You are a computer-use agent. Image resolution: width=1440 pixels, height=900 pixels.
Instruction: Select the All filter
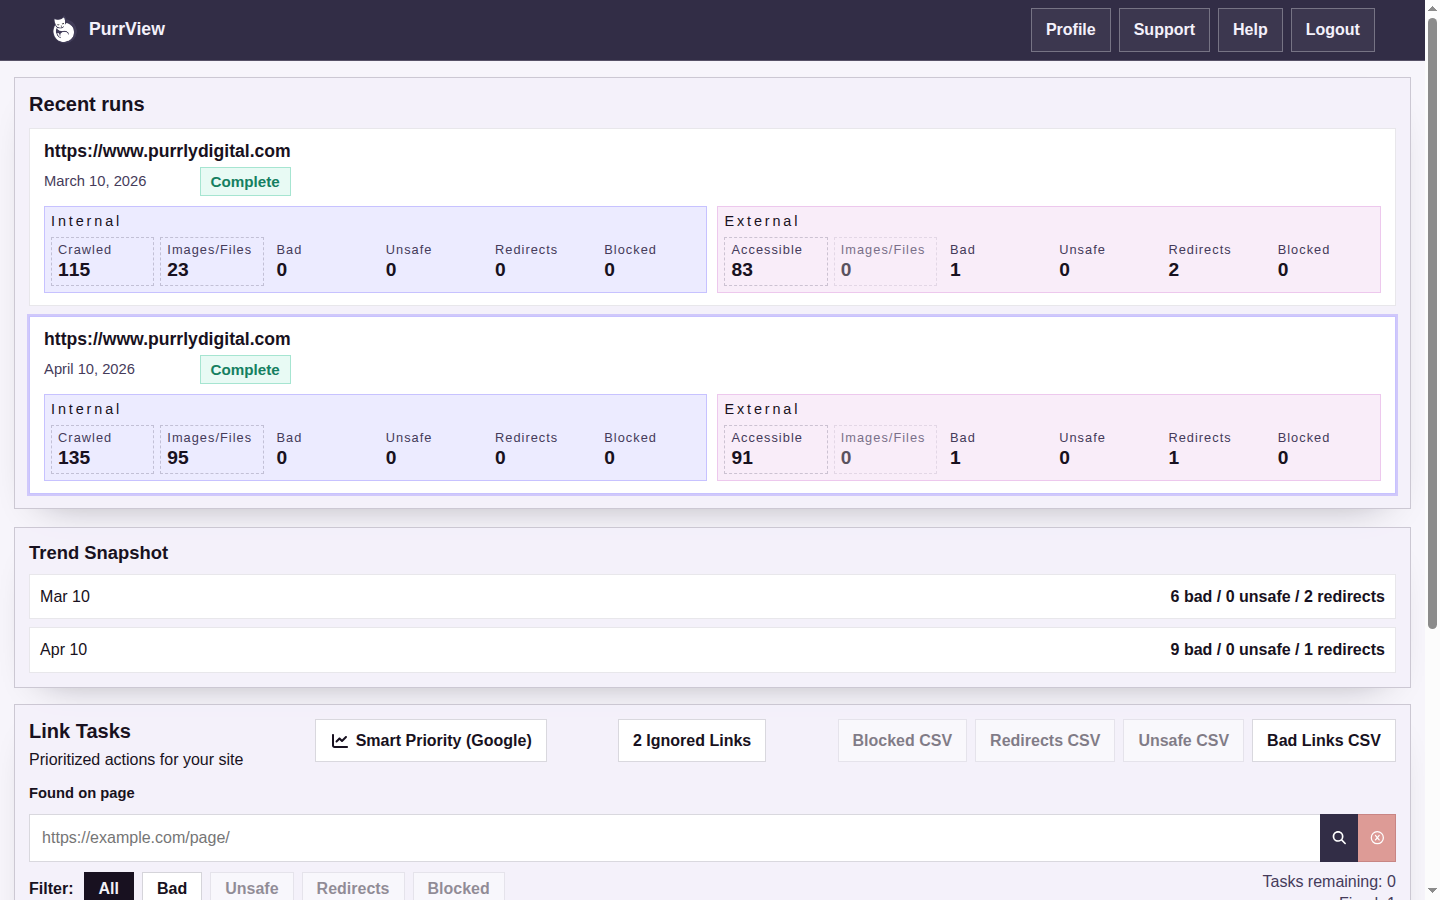109,888
